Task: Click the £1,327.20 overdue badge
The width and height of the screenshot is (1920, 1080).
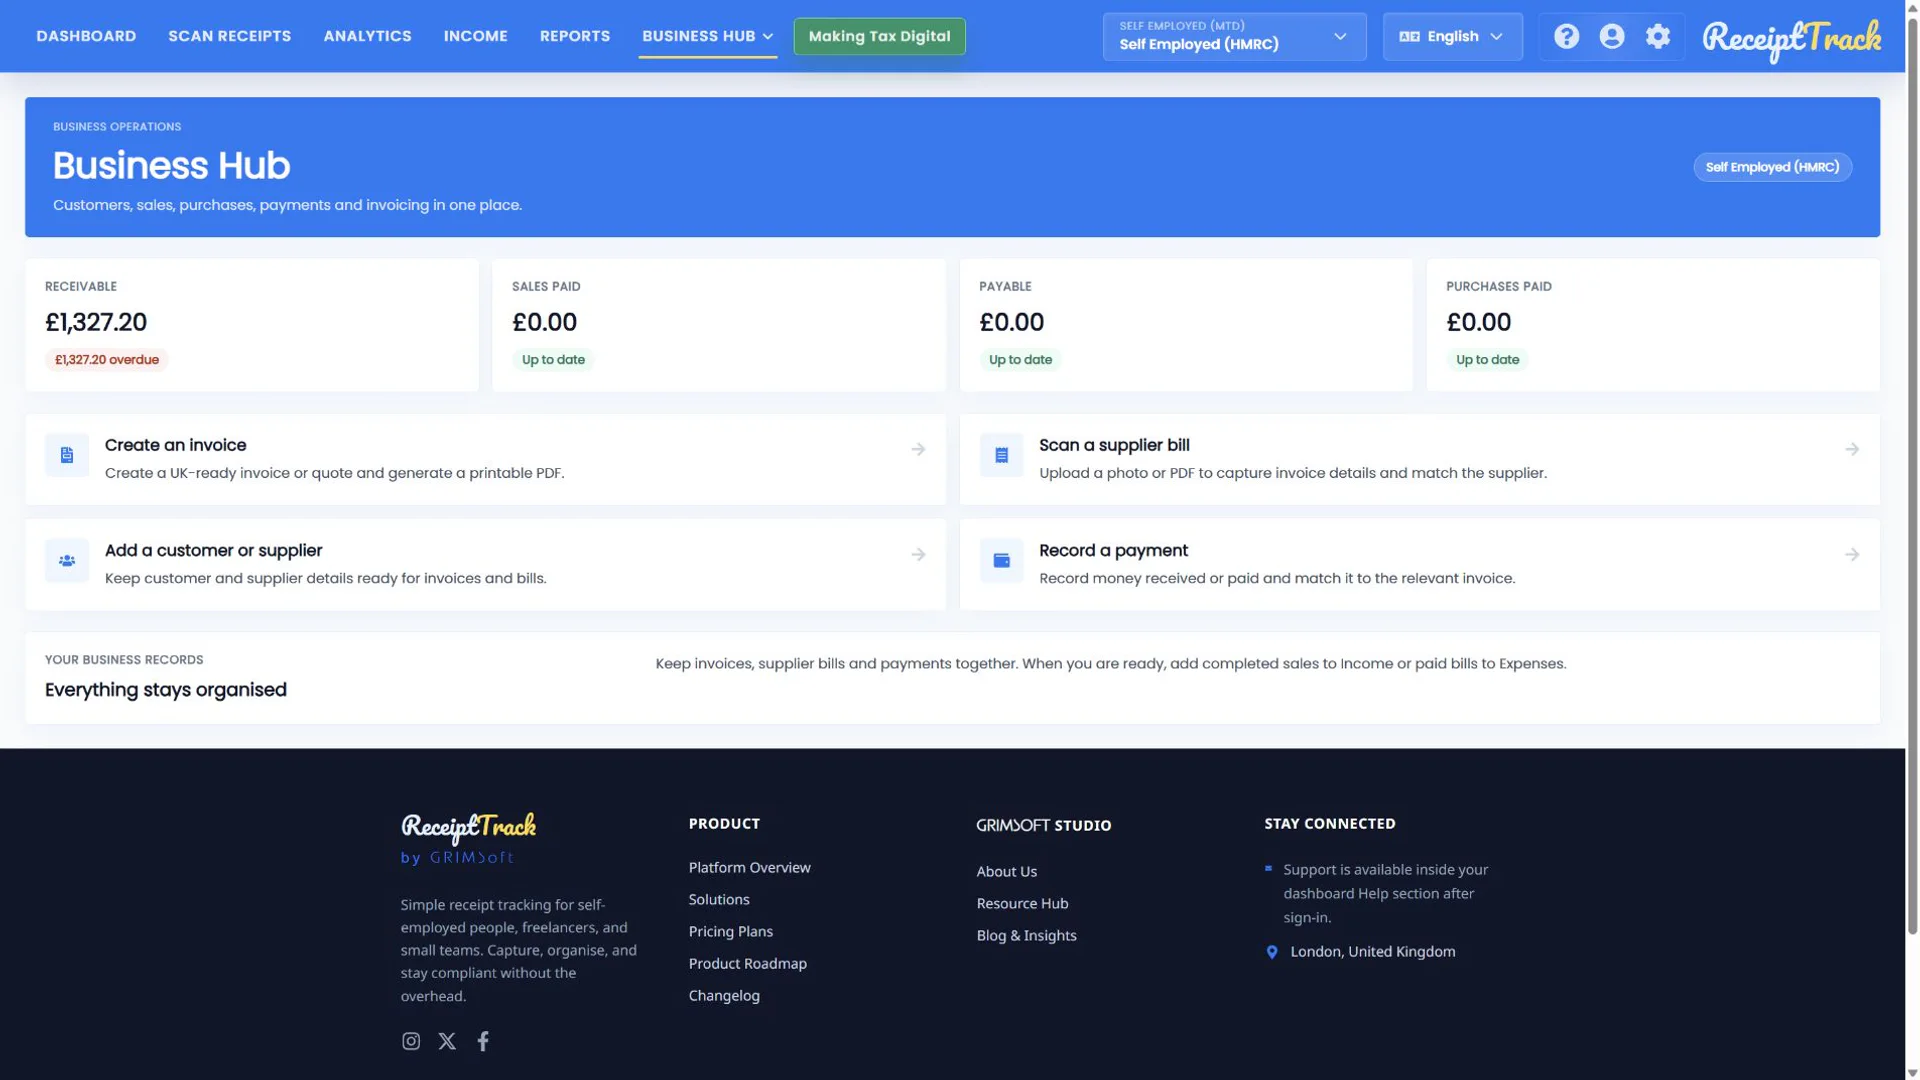Action: coord(107,360)
